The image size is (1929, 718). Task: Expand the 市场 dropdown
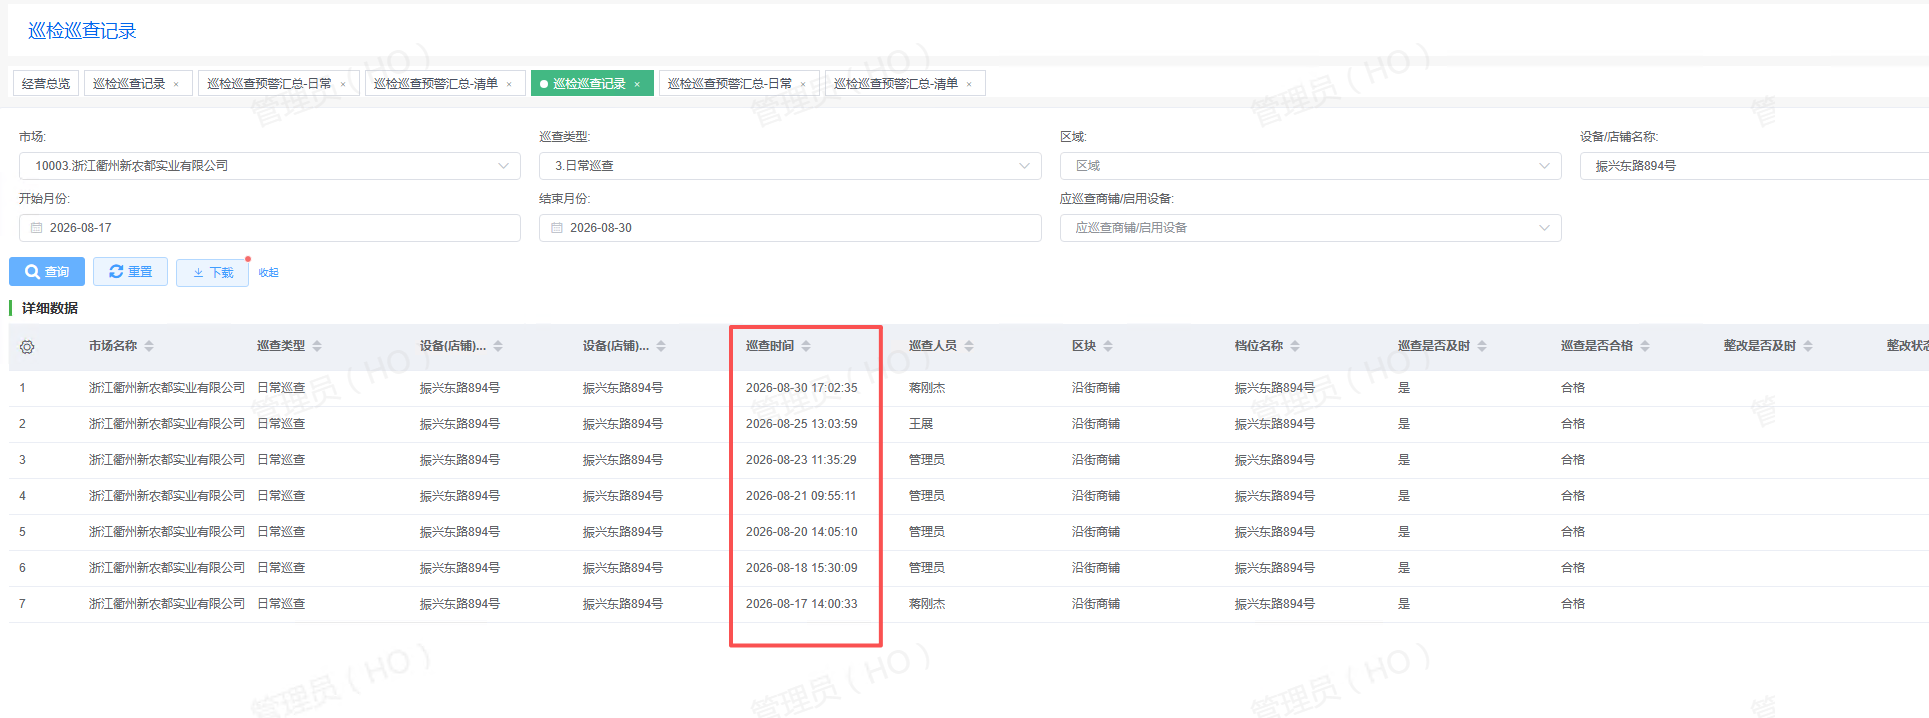point(503,166)
